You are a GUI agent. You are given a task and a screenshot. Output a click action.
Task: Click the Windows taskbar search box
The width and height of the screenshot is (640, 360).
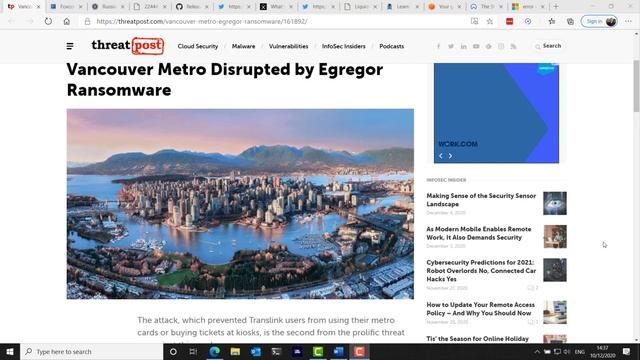[92, 351]
